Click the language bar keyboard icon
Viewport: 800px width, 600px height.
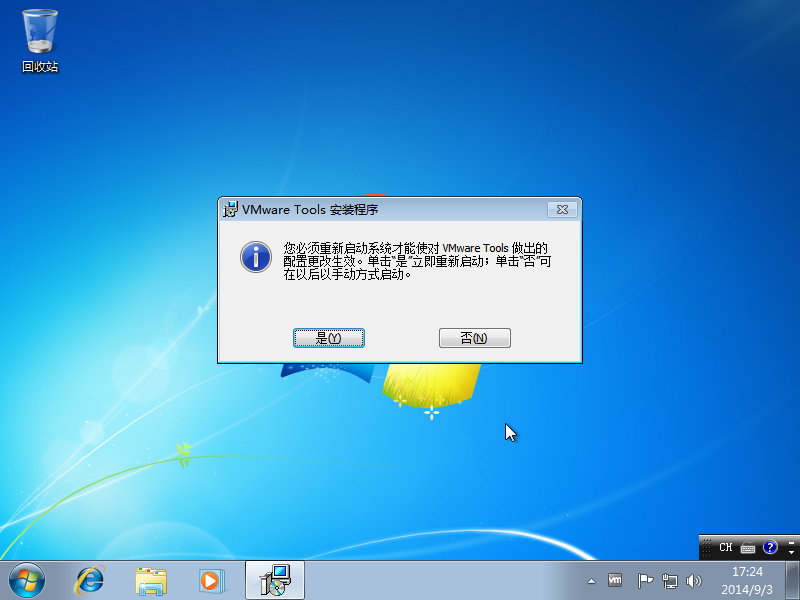pyautogui.click(x=748, y=548)
